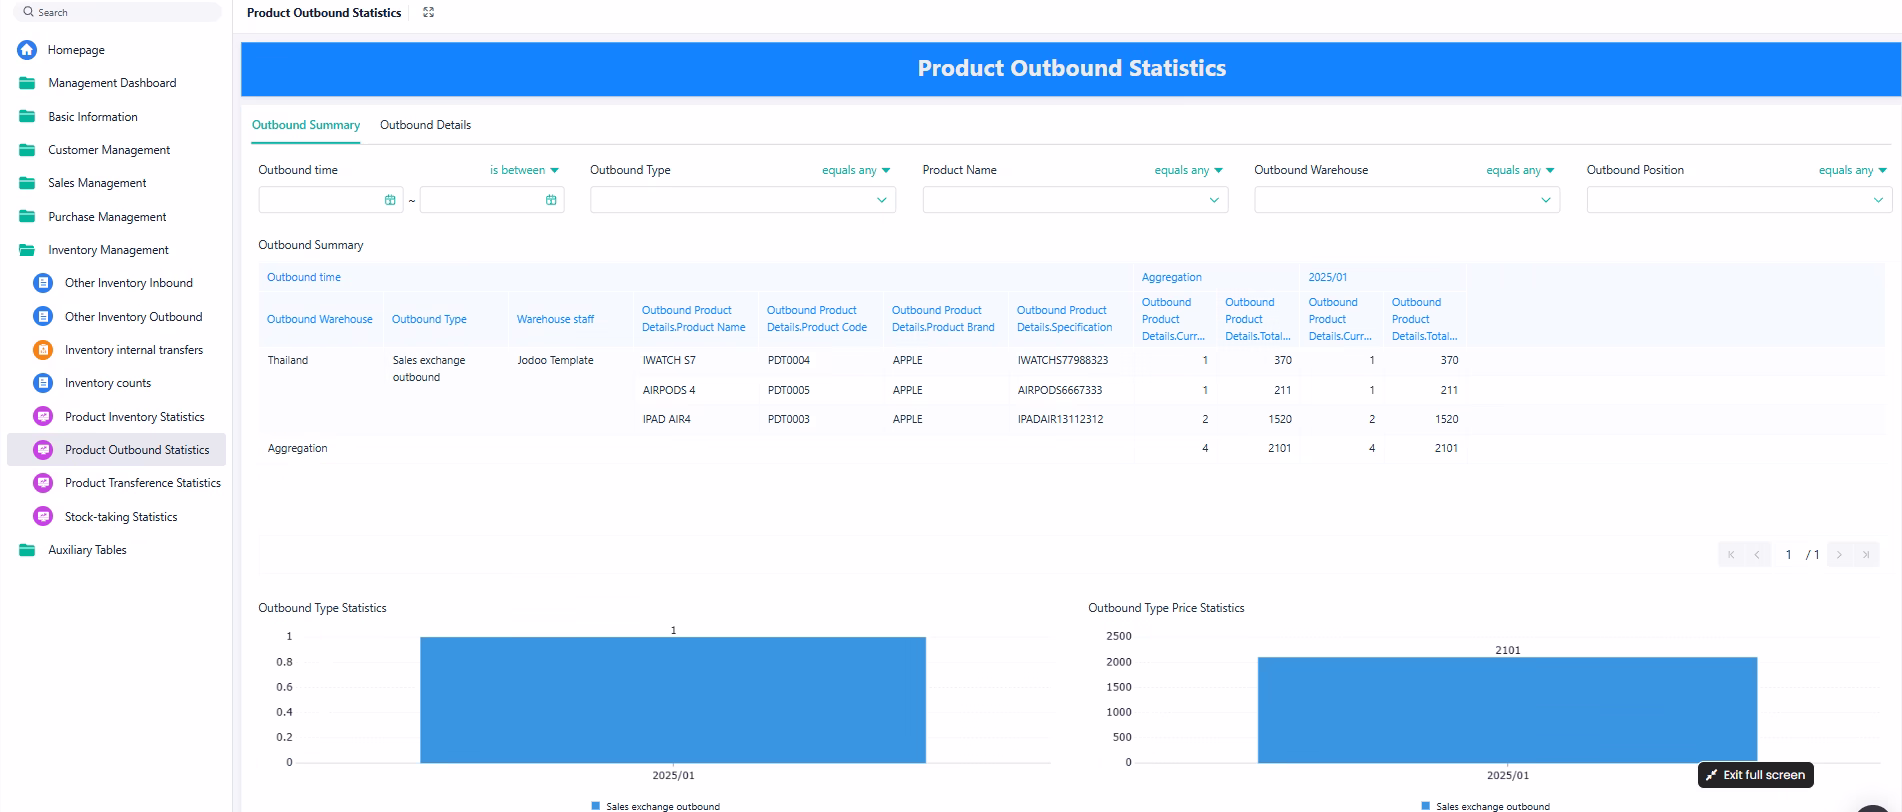Switch to the Outbound Details tab

pos(425,125)
